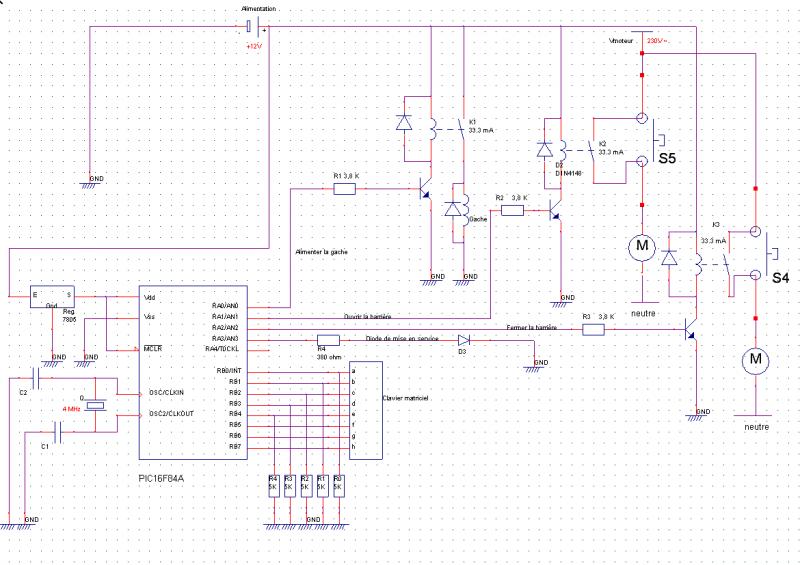
Task: Click the 4 MHz crystal symbol
Action: [x=95, y=406]
